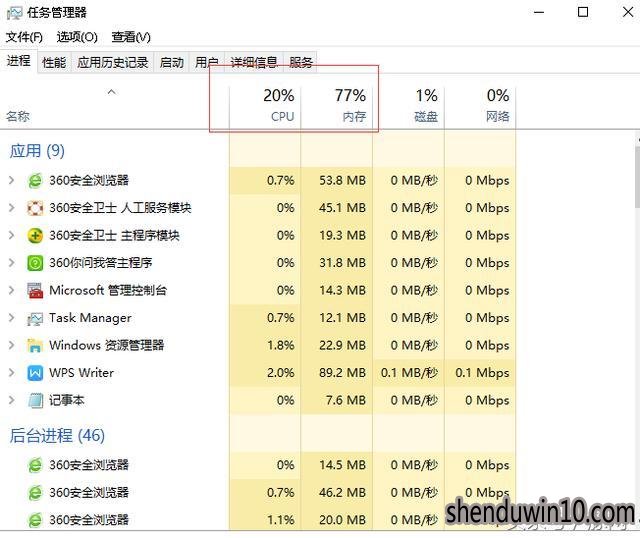The height and width of the screenshot is (538, 640).
Task: Sort by the CPU column header
Action: [265, 107]
